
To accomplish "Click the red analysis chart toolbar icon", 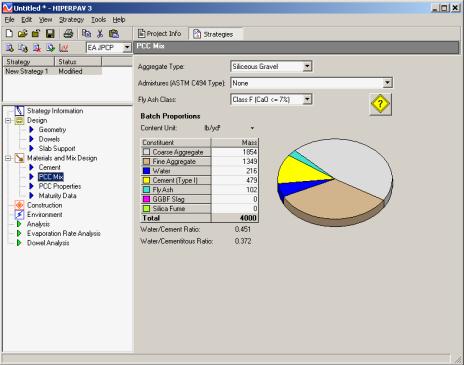I will 64,48.
